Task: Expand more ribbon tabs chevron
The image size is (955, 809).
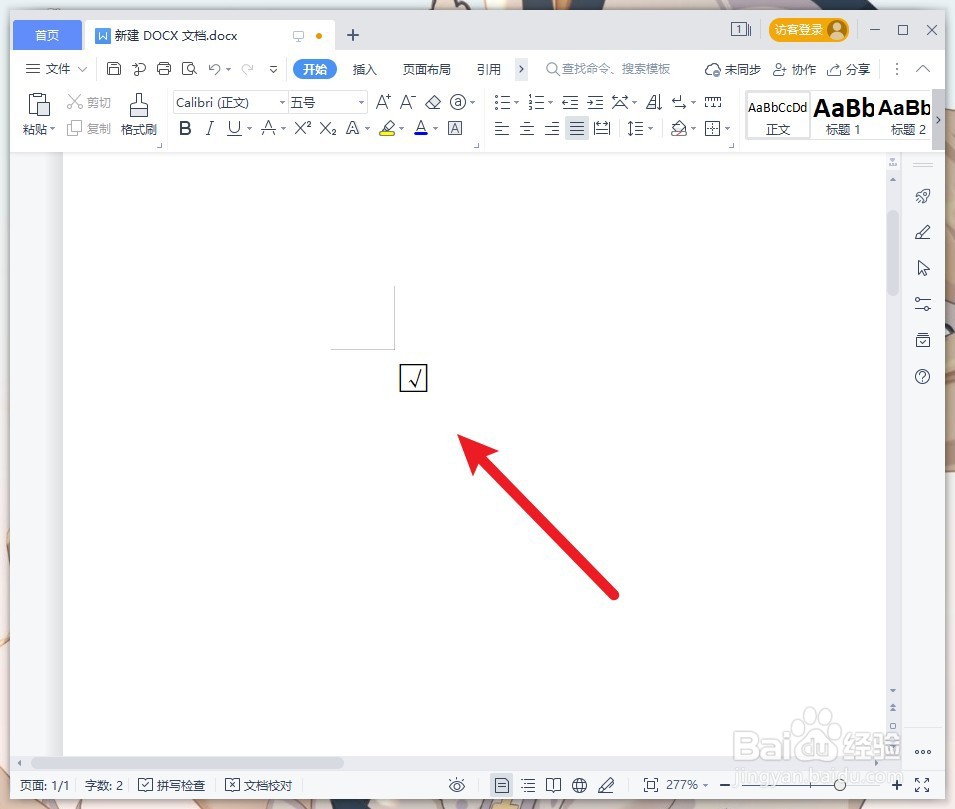Action: click(521, 69)
